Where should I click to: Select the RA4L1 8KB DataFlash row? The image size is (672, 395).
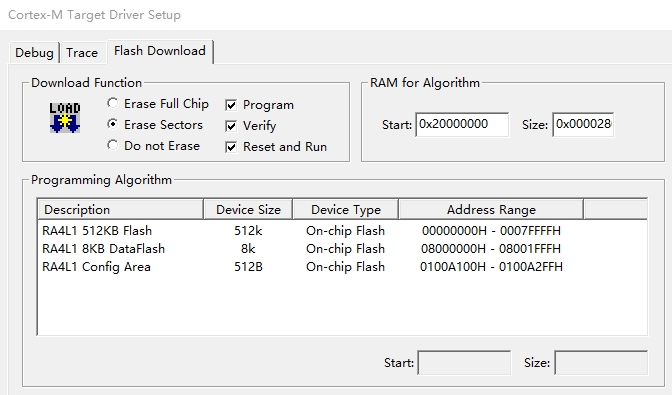(x=342, y=248)
